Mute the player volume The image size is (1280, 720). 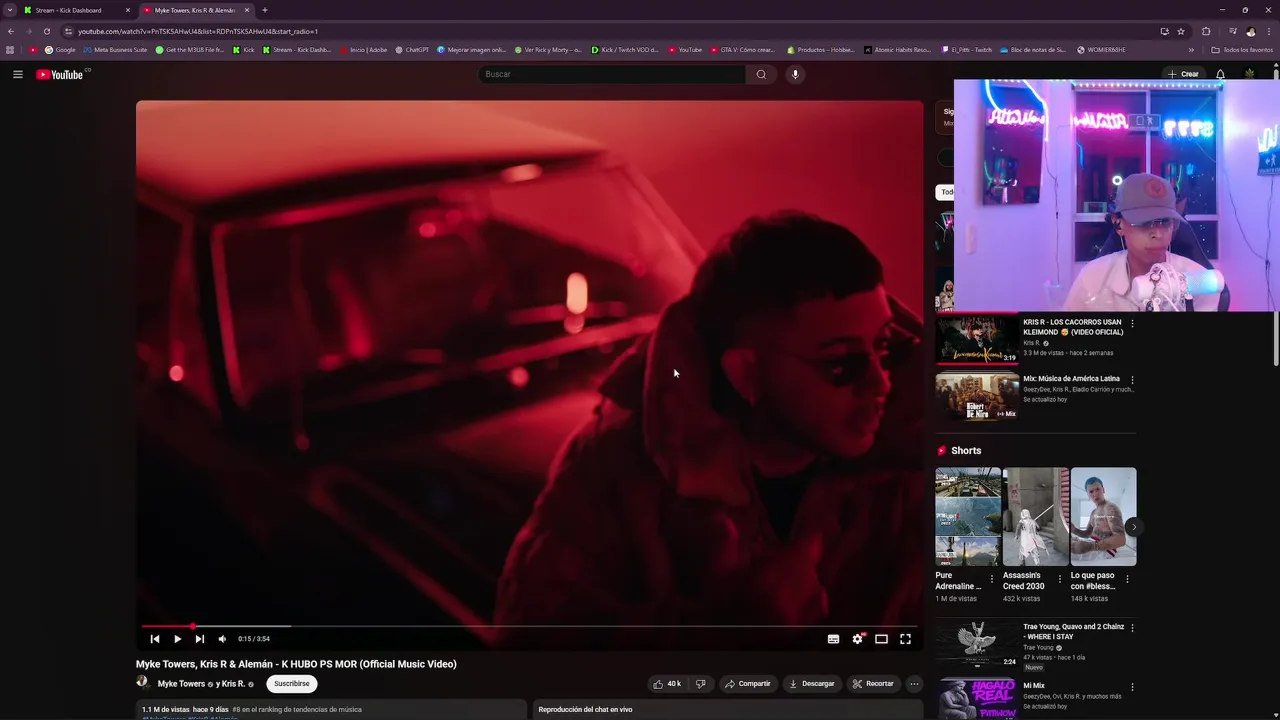[x=222, y=639]
